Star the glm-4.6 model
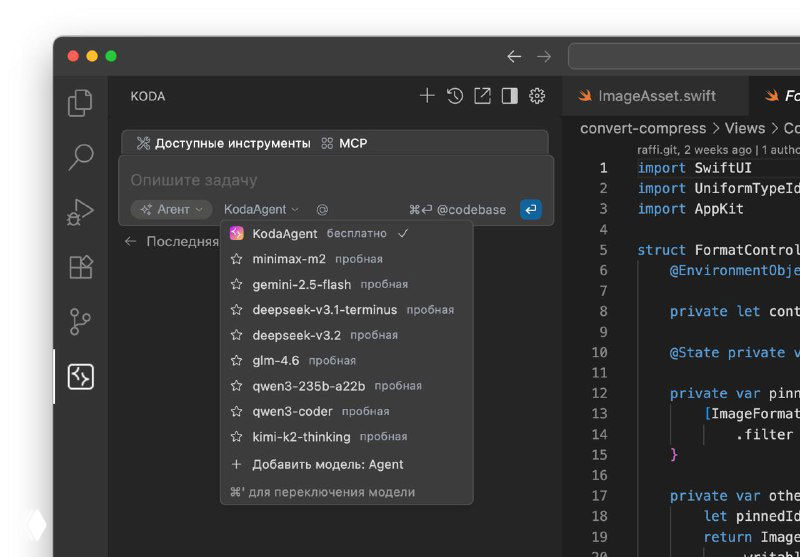The height and width of the screenshot is (557, 800). click(236, 361)
